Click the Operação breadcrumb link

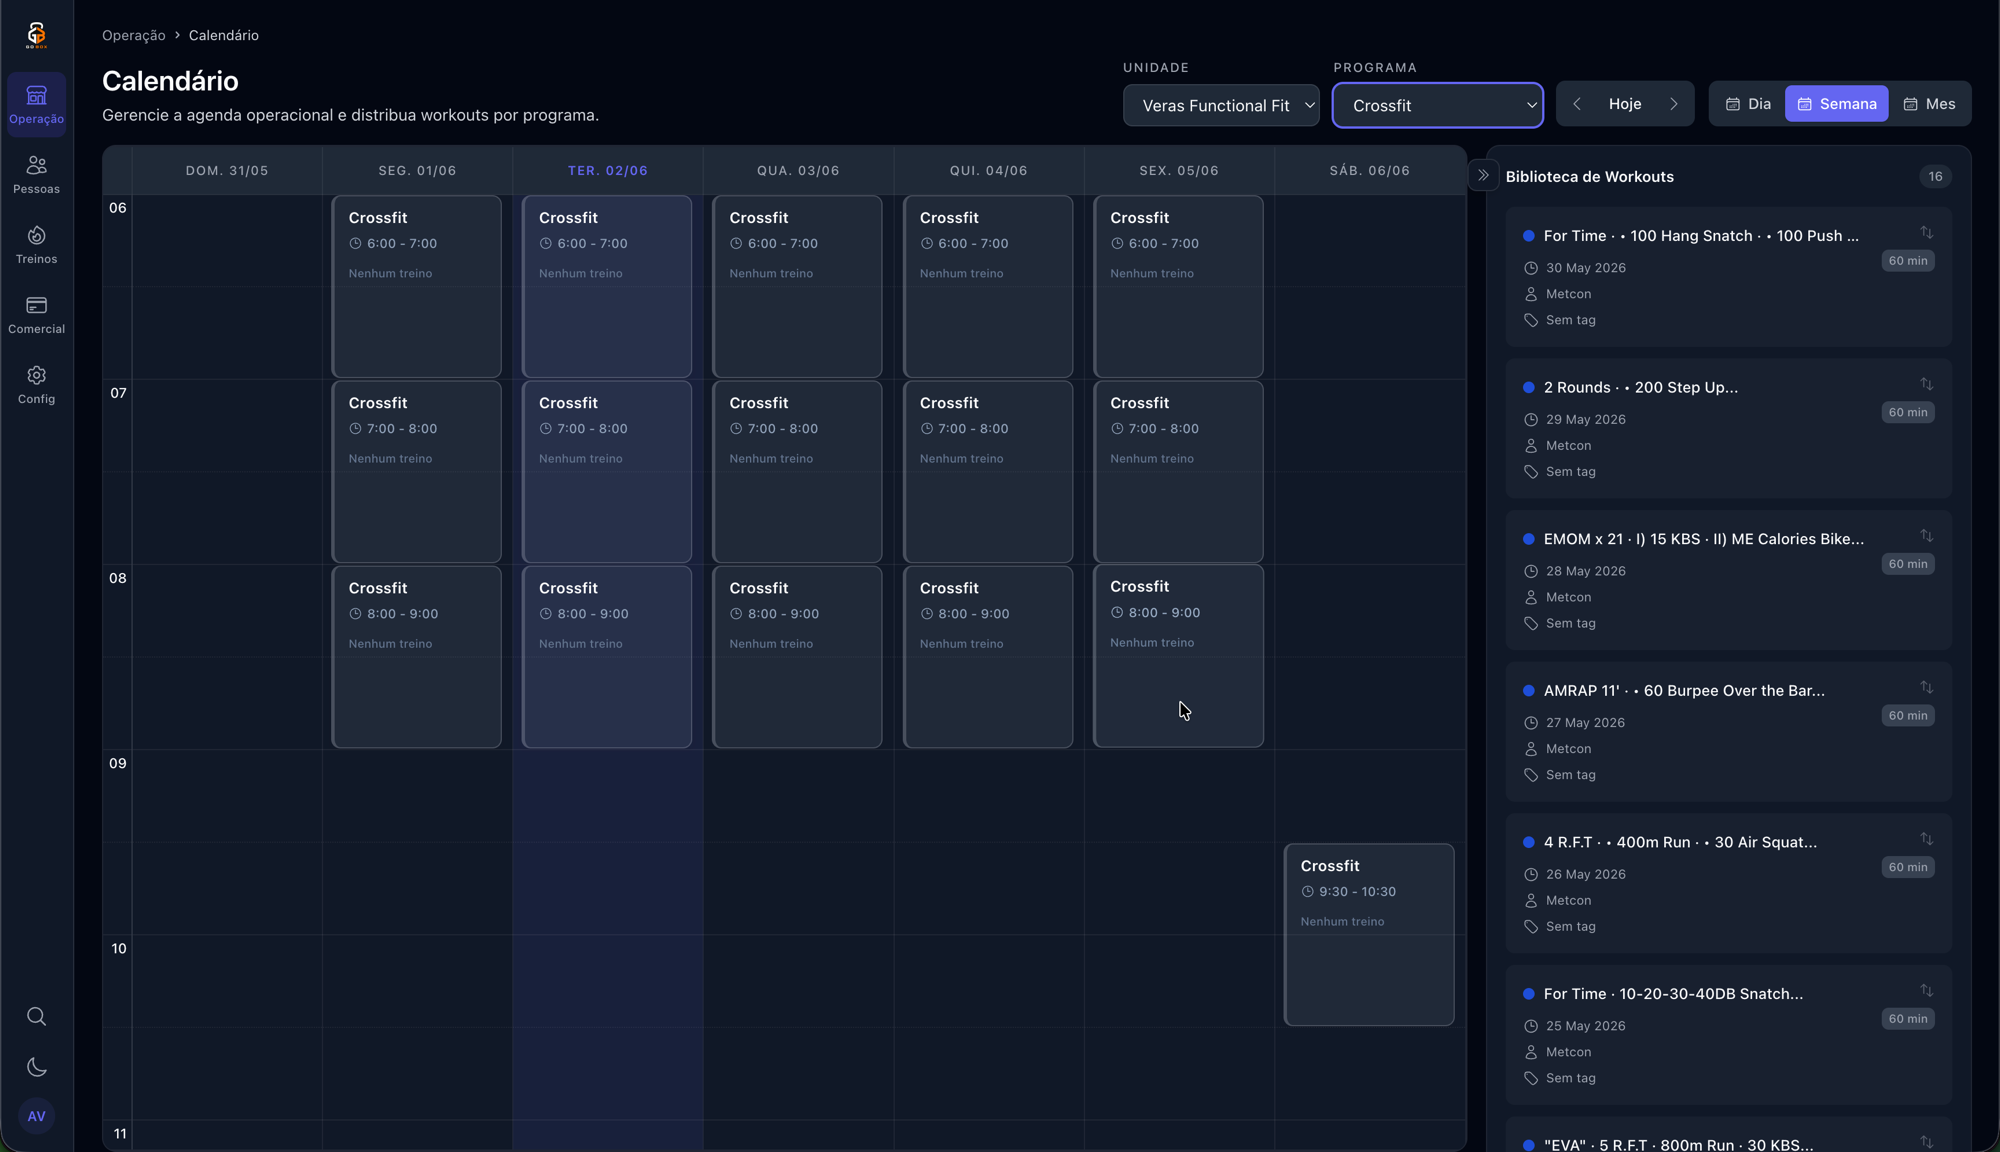click(134, 35)
